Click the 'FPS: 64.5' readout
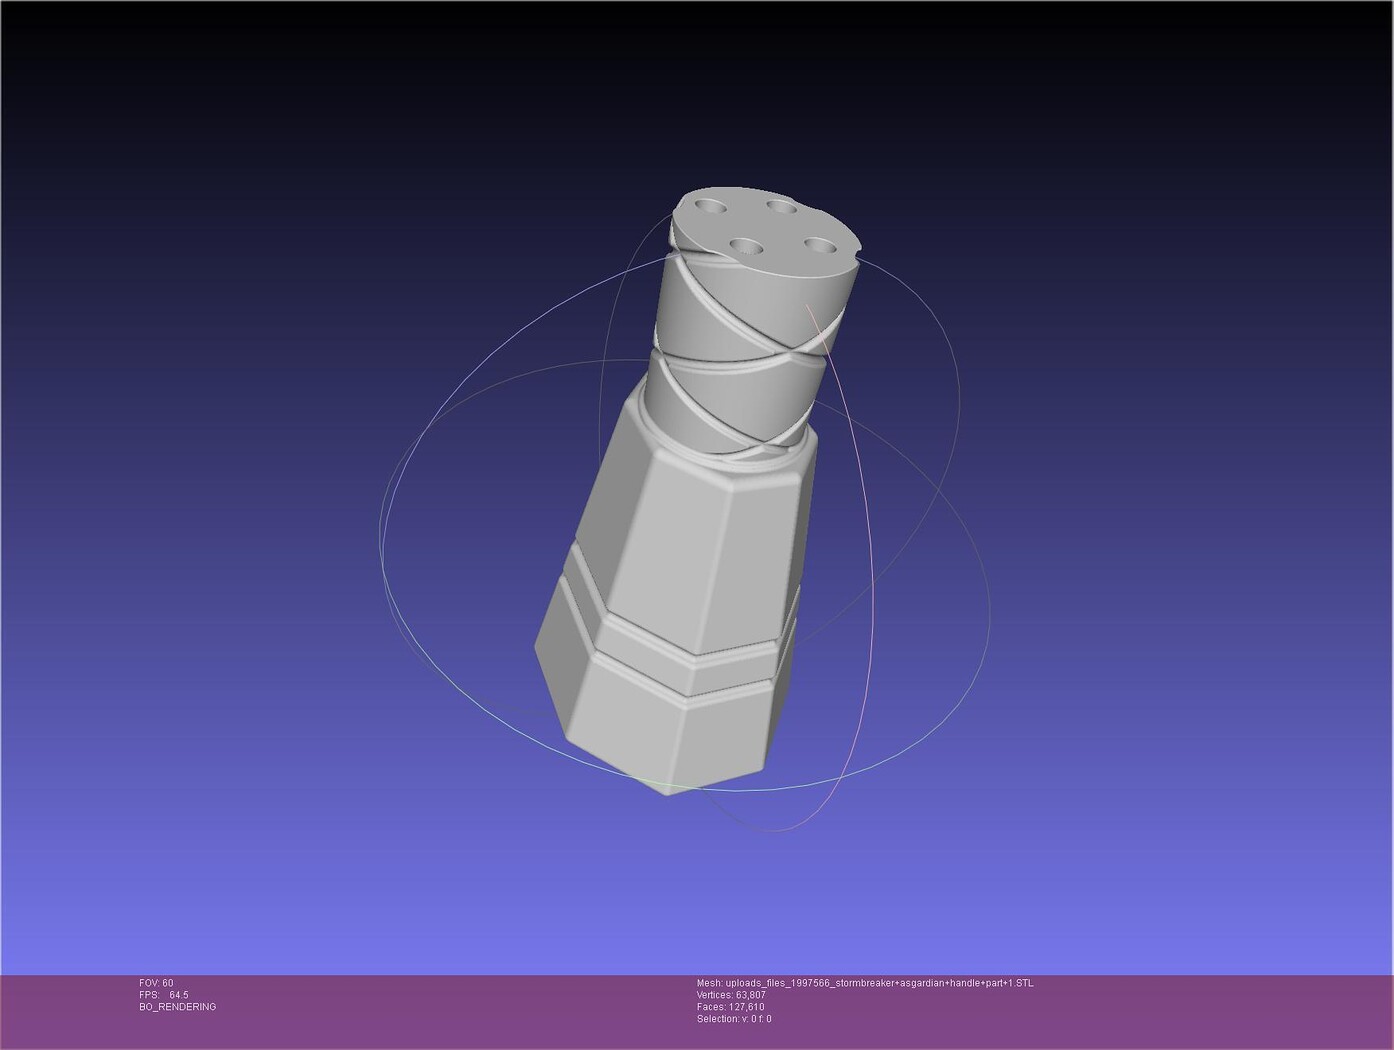Viewport: 1394px width, 1050px height. (x=164, y=995)
